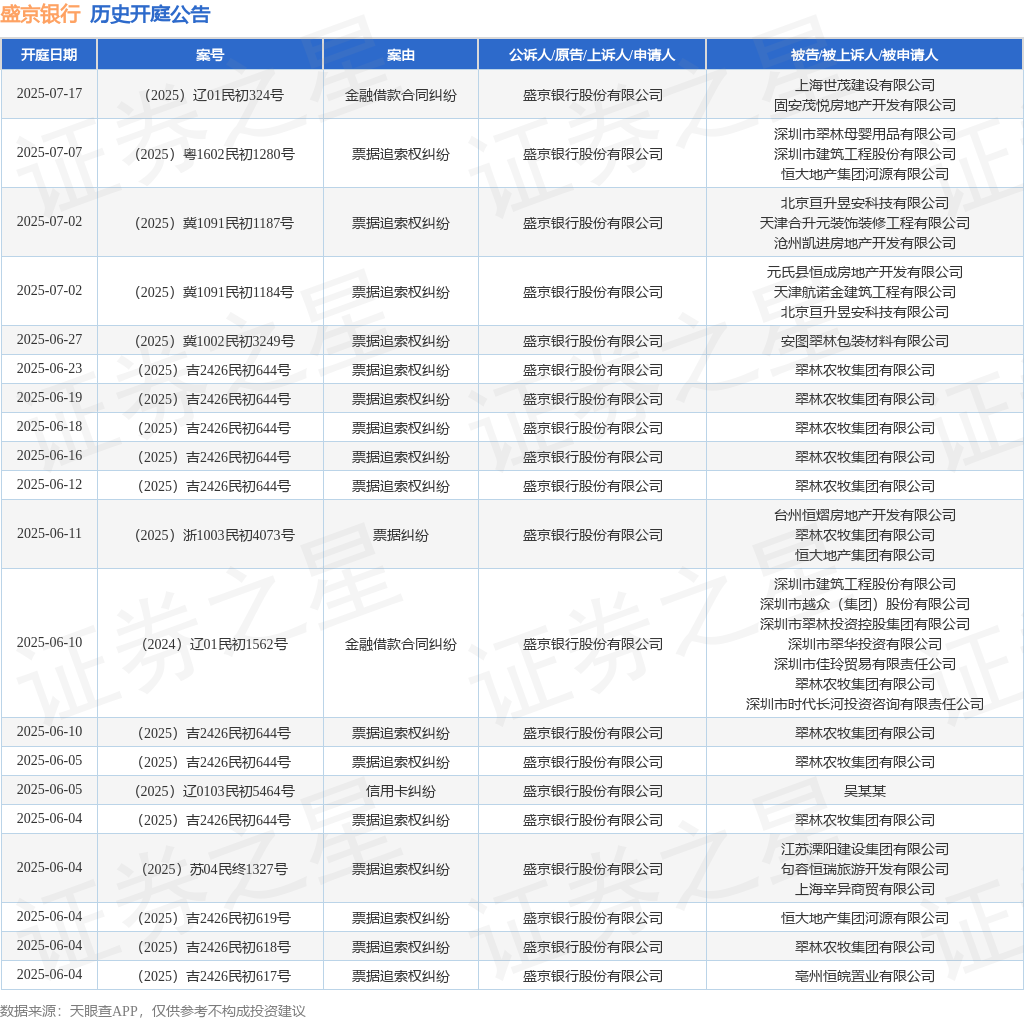Select 金融借款合同纠纷 in the 辽01民初1562号 row
Screen dimensions: 1024x1020
tap(400, 645)
